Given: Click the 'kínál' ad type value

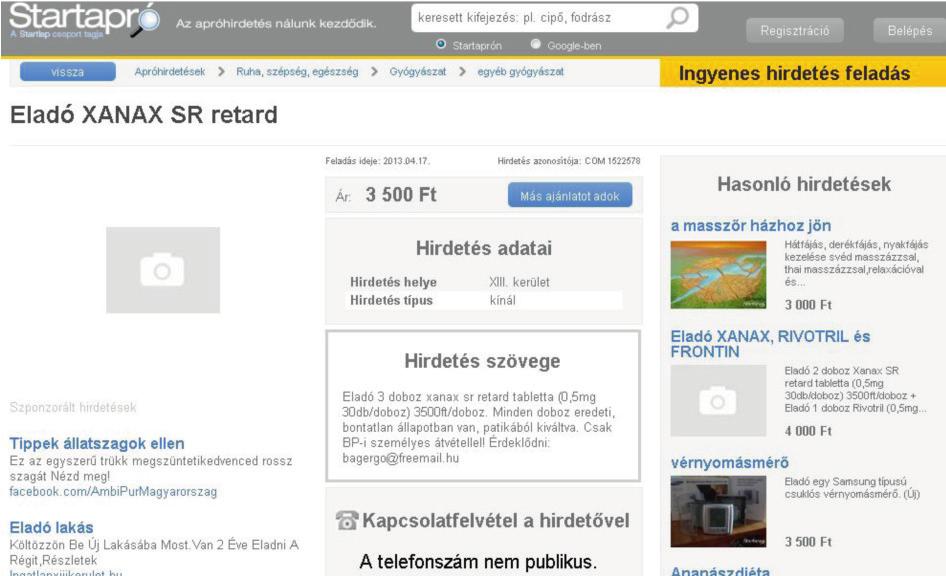Looking at the screenshot, I should [x=503, y=300].
